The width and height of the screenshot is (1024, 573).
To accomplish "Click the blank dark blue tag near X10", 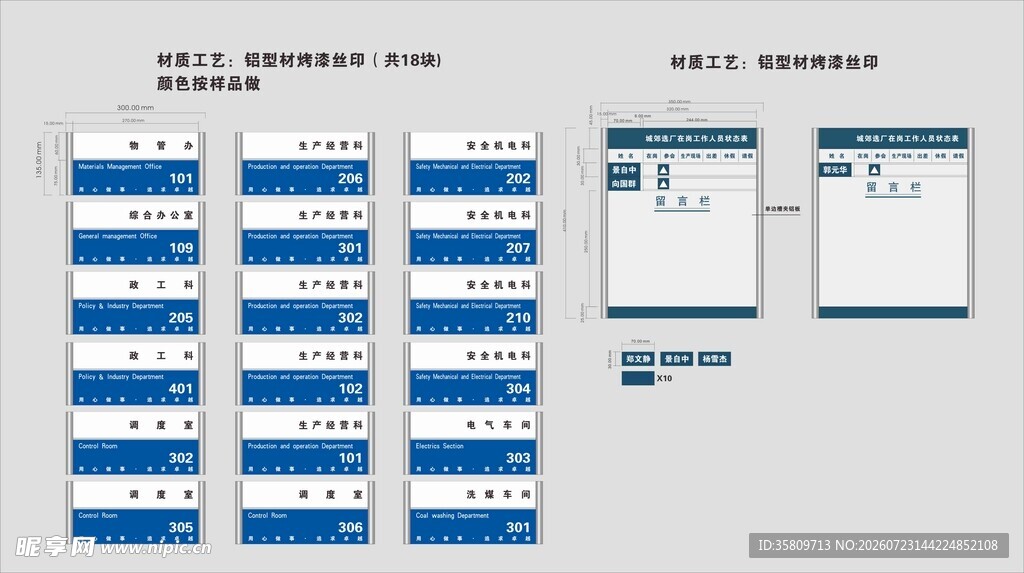I will pos(638,378).
